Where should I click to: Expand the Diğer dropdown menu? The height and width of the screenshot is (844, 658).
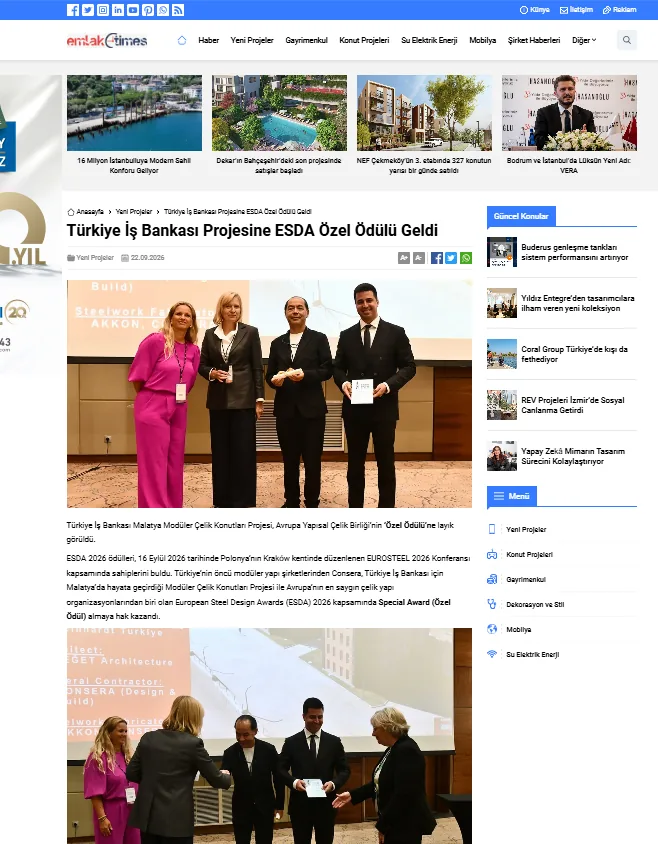click(x=584, y=40)
